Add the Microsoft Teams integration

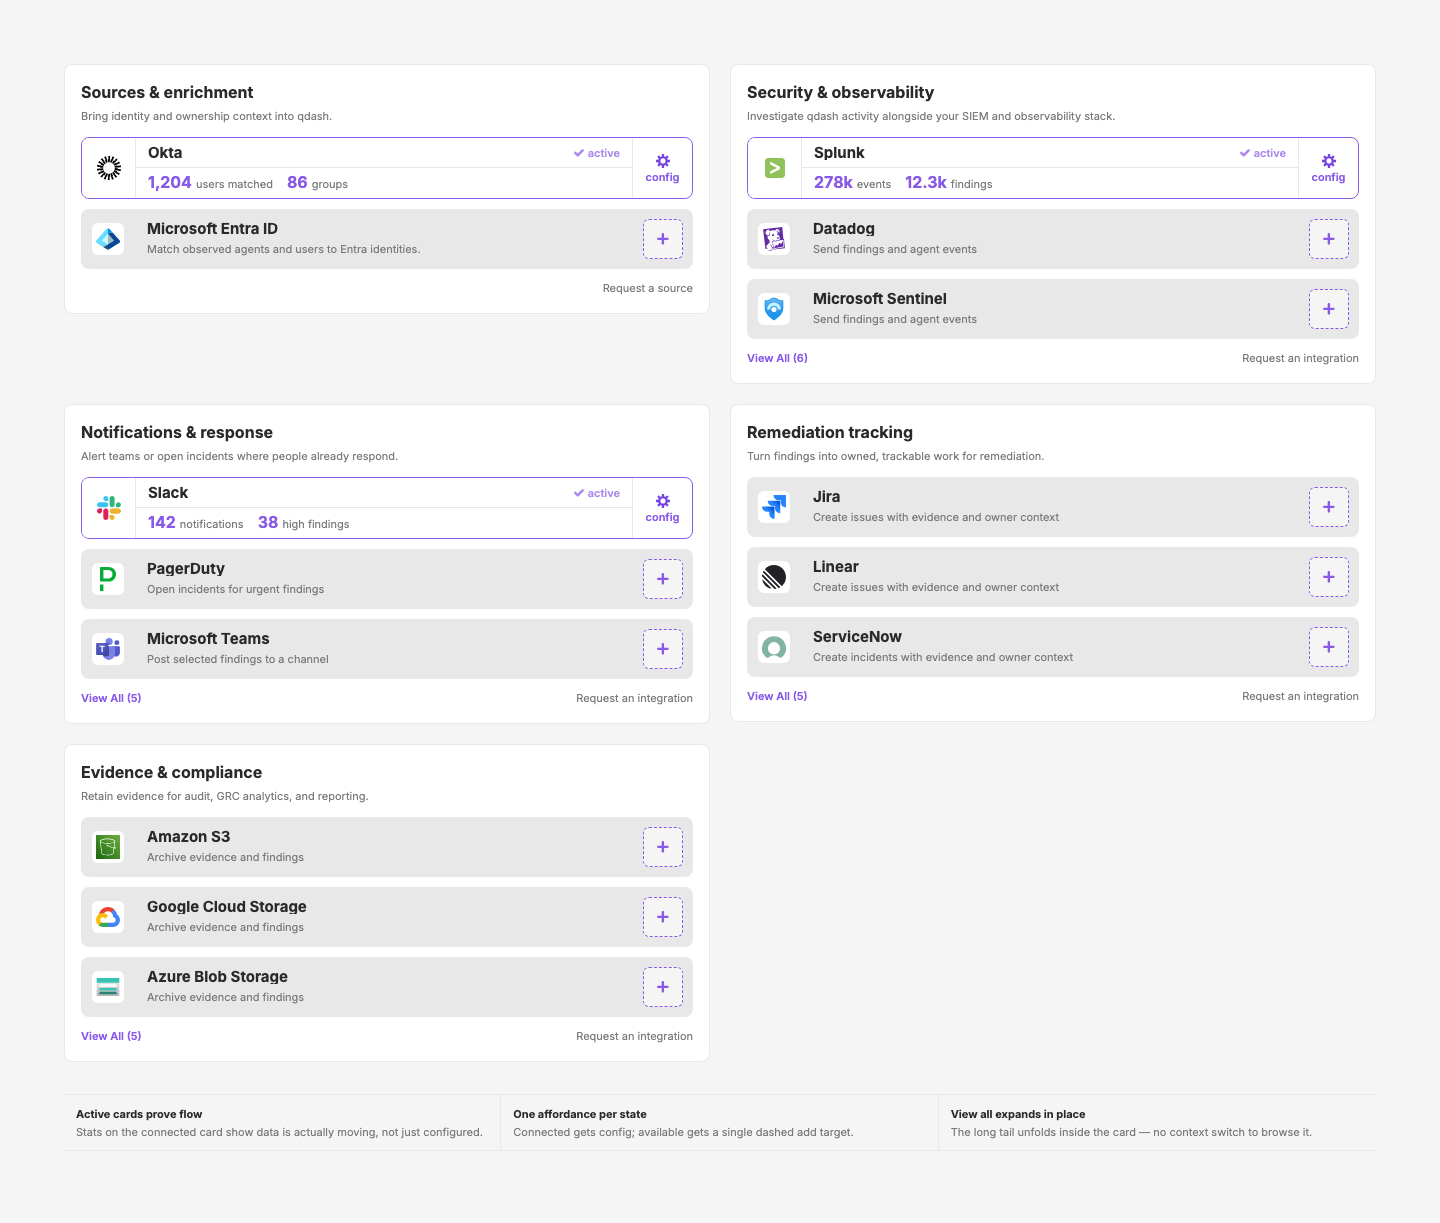[663, 649]
